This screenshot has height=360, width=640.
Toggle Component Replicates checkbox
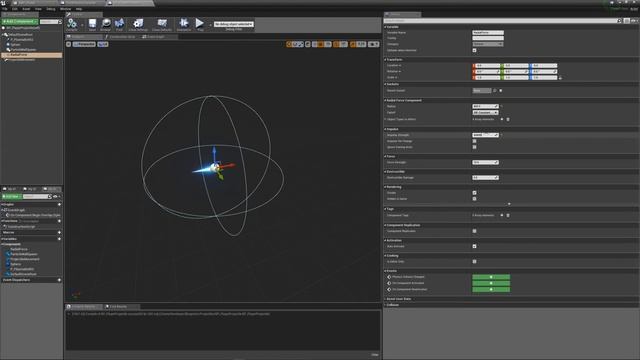[x=474, y=231]
